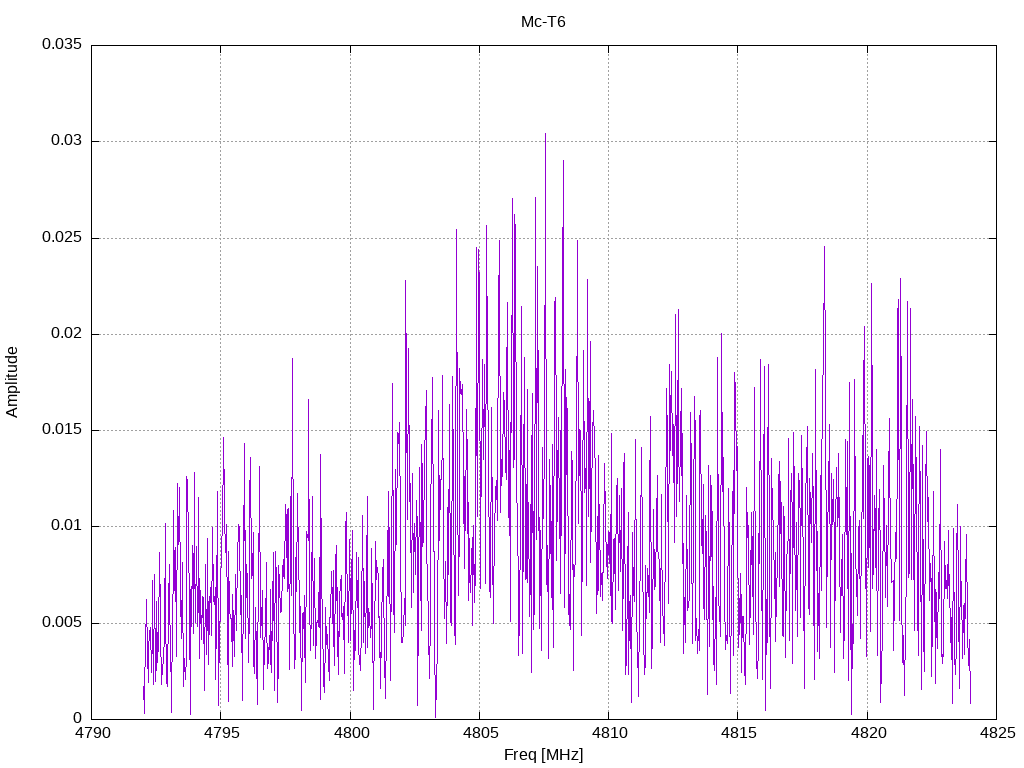Click the Freq [MHz] x-axis label
Image resolution: width=1024 pixels, height=768 pixels.
click(x=543, y=755)
